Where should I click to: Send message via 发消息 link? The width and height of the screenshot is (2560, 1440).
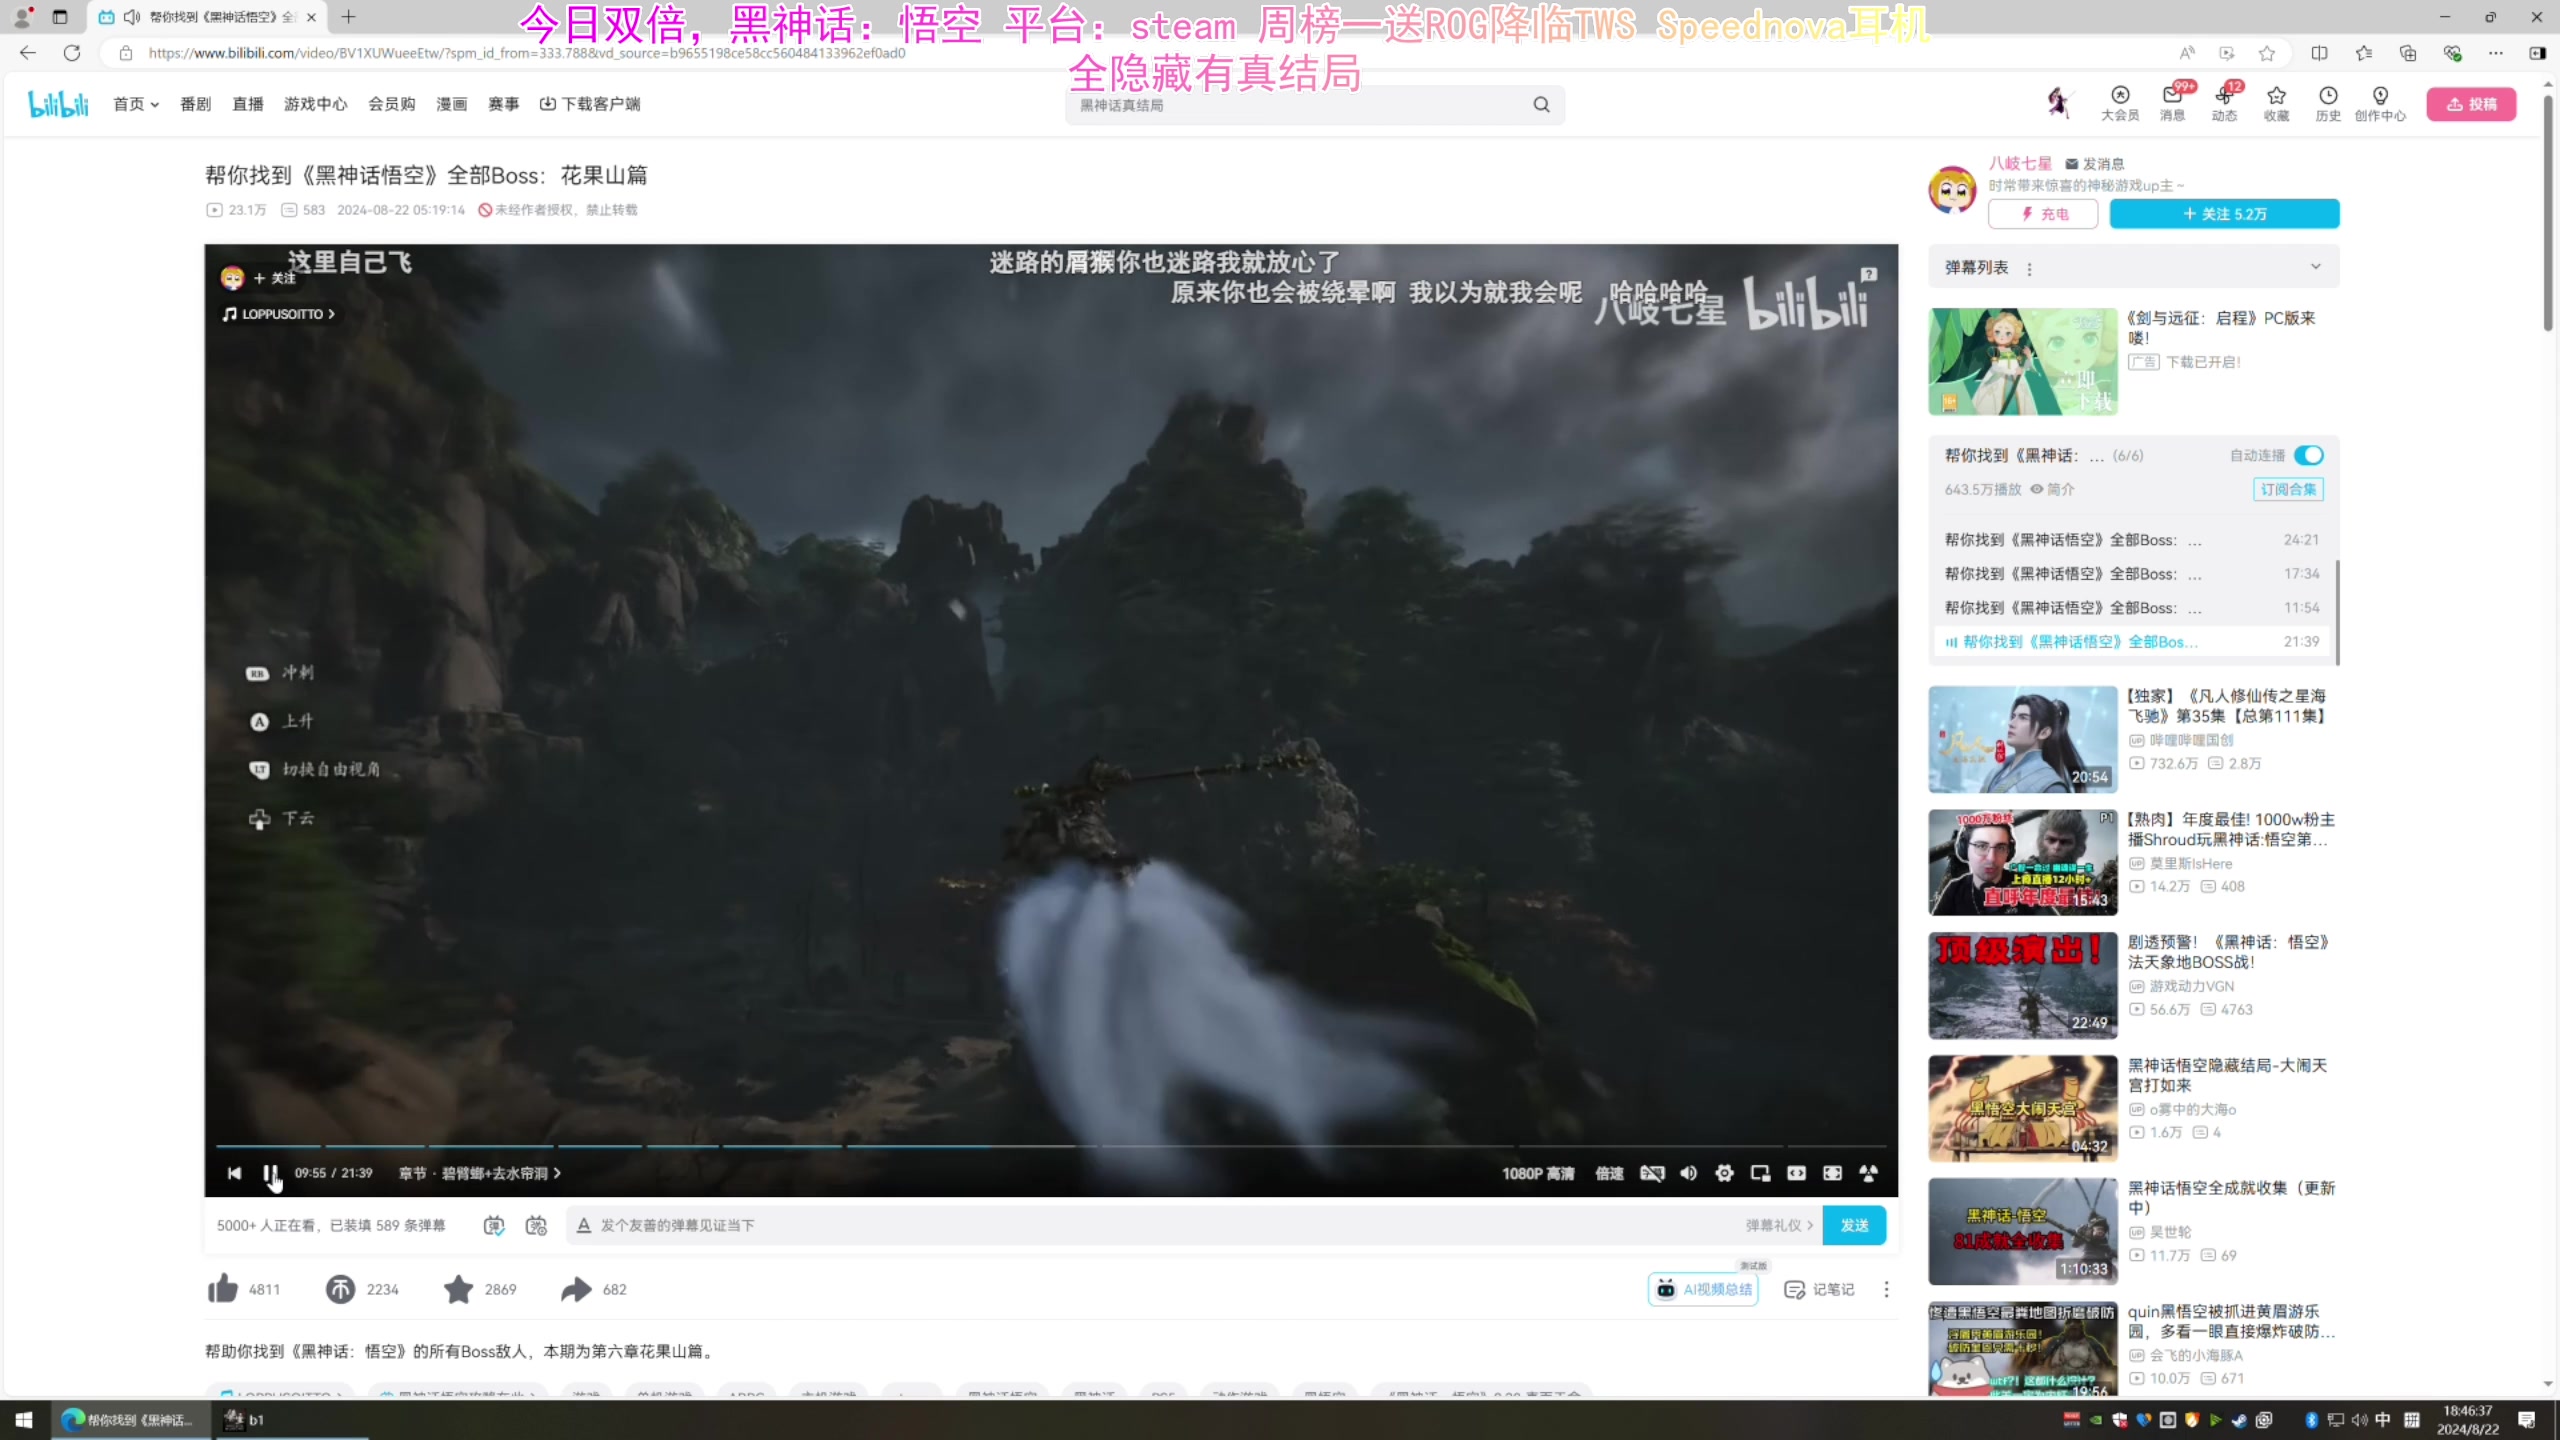2095,164
